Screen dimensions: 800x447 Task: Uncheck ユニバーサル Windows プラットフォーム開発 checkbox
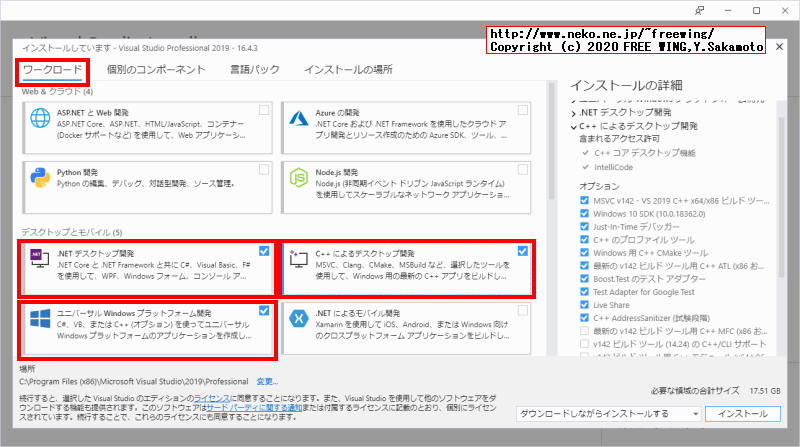pos(264,311)
